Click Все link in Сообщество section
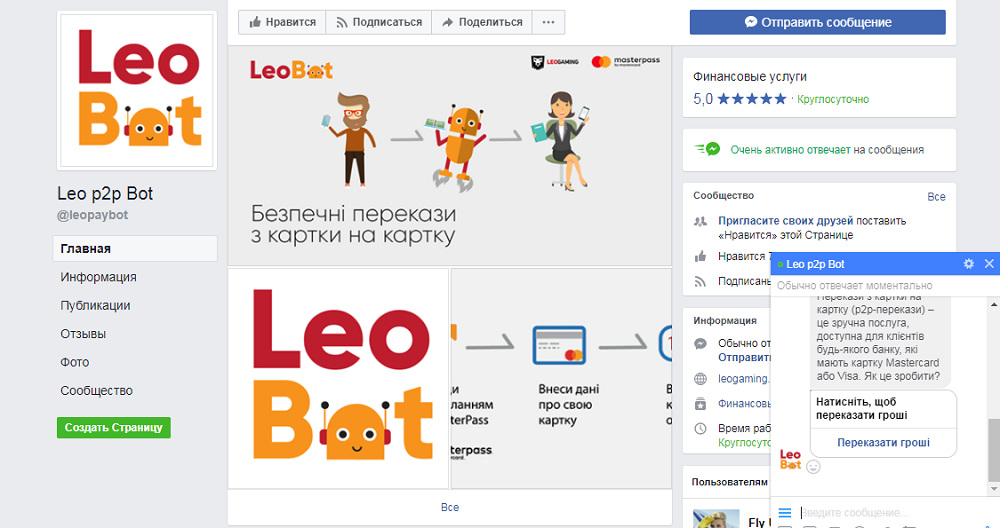 click(936, 197)
